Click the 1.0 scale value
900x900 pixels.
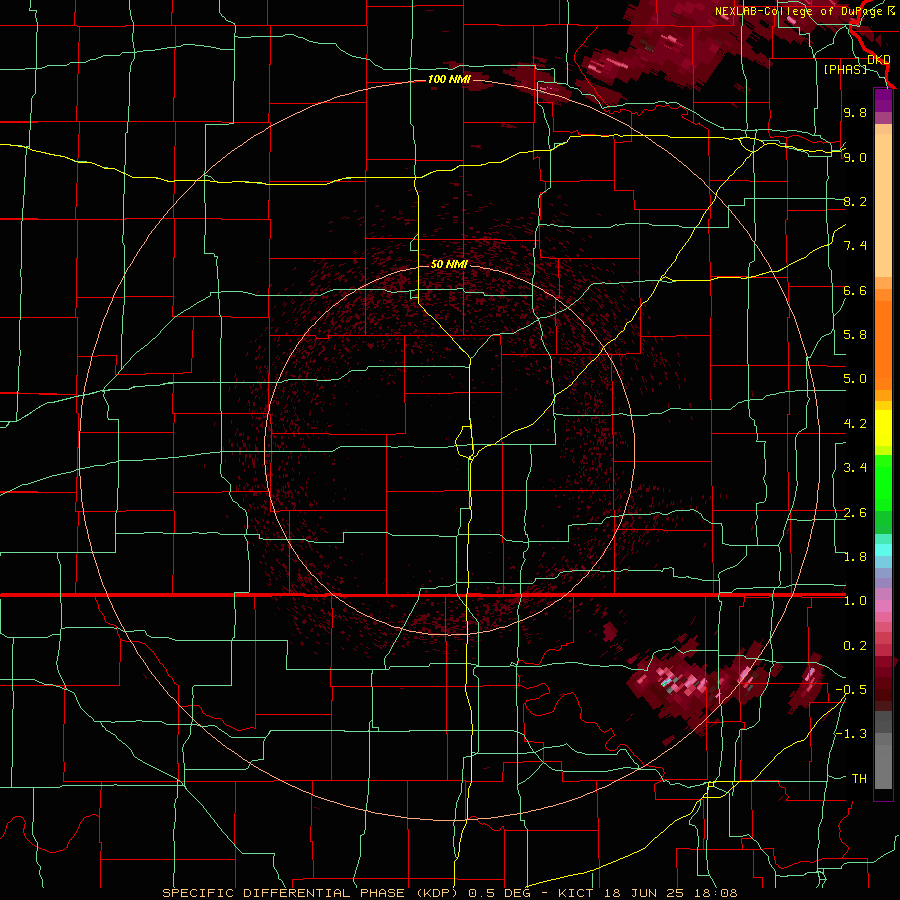click(855, 601)
